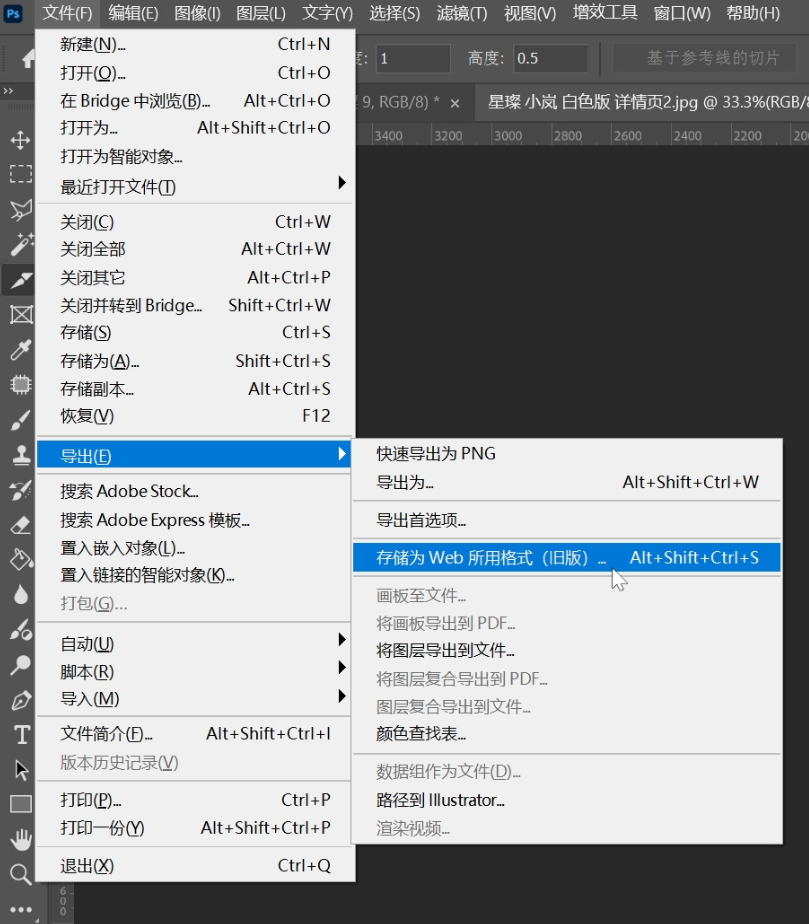Screen dimensions: 809x924
Task: Click the 基于参考线的切片 button
Action: 712,58
